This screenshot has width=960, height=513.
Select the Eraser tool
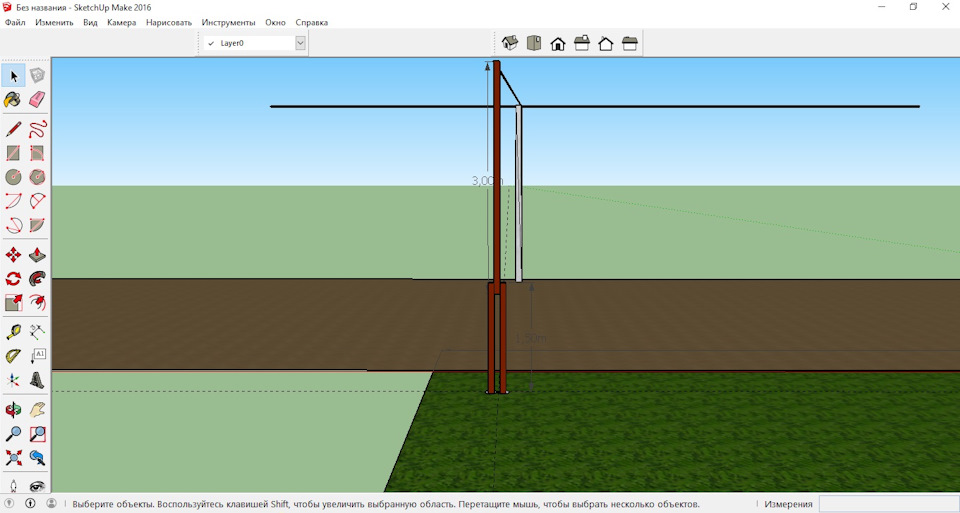pos(37,99)
